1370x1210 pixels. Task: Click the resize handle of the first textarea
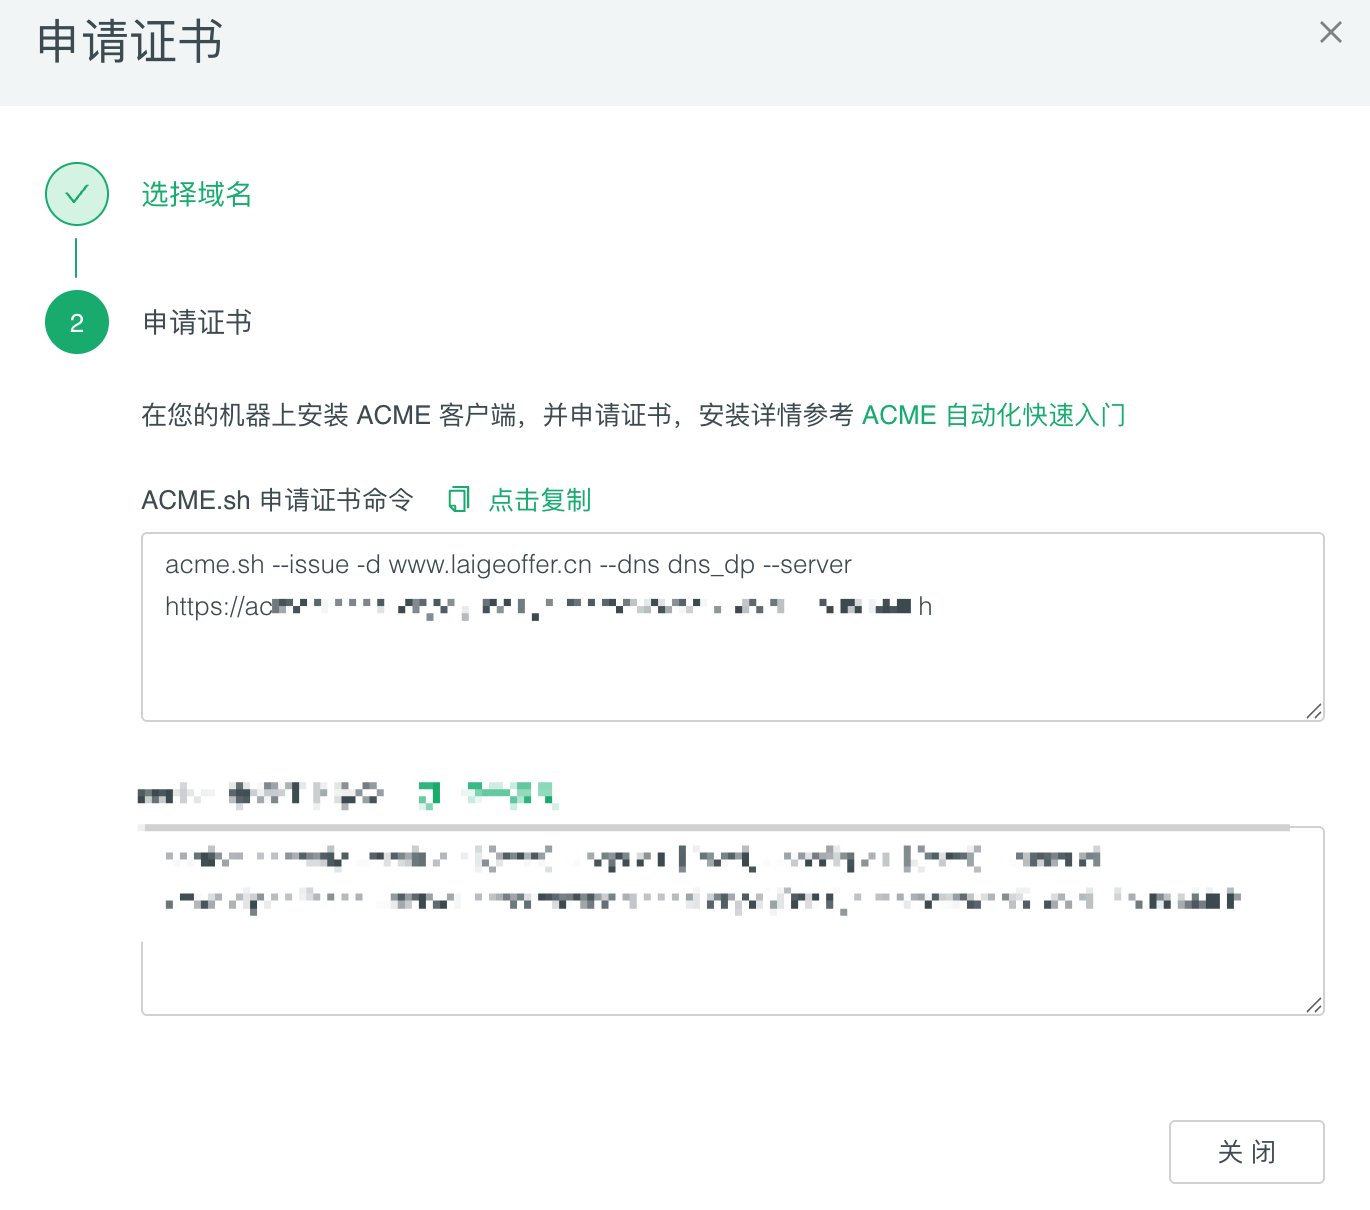(x=1313, y=712)
